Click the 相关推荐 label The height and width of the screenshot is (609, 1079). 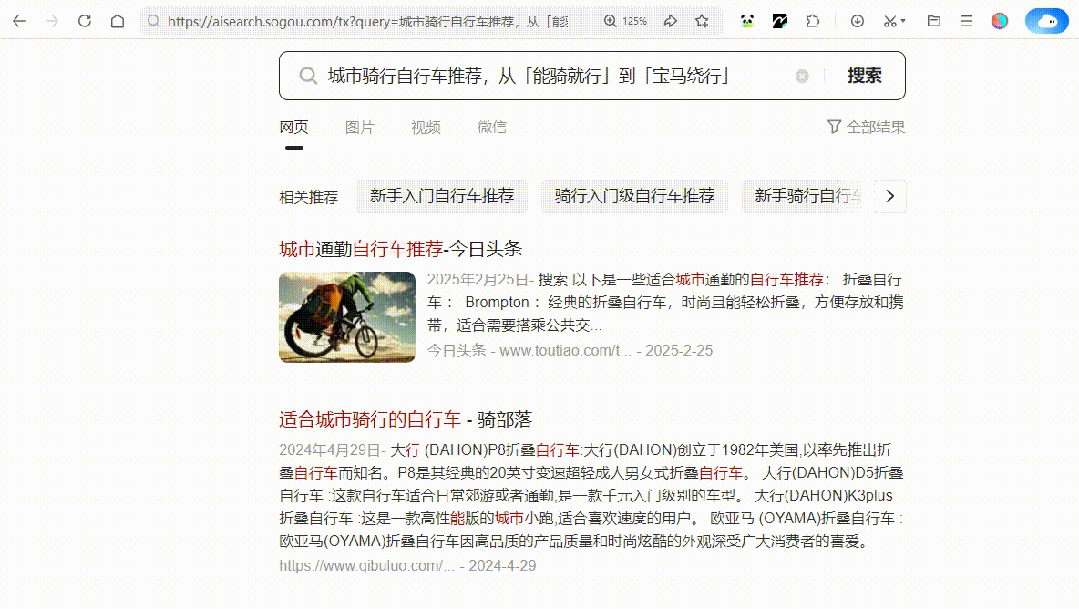tap(308, 197)
